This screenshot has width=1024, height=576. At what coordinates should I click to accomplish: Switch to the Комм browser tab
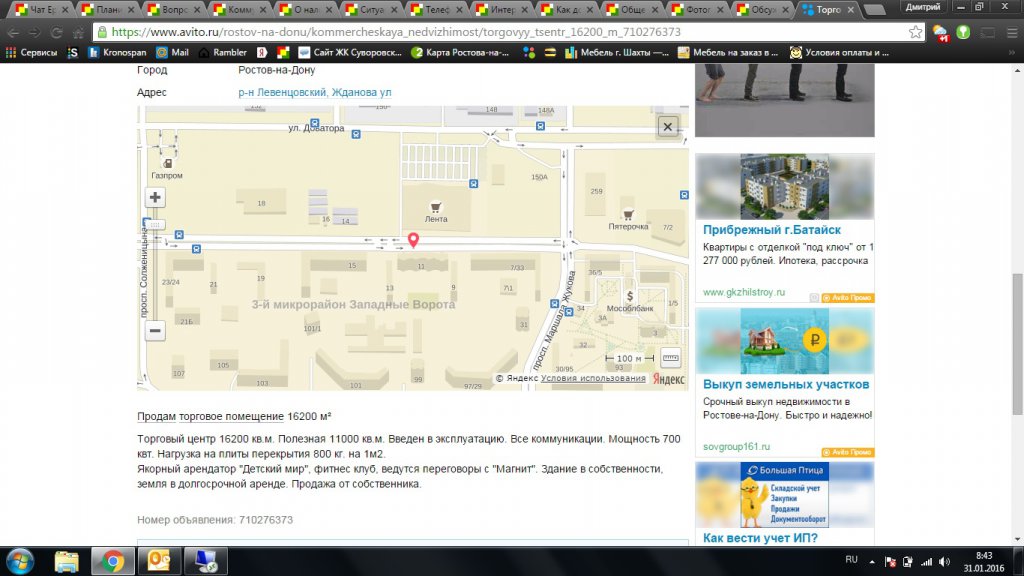(x=239, y=10)
